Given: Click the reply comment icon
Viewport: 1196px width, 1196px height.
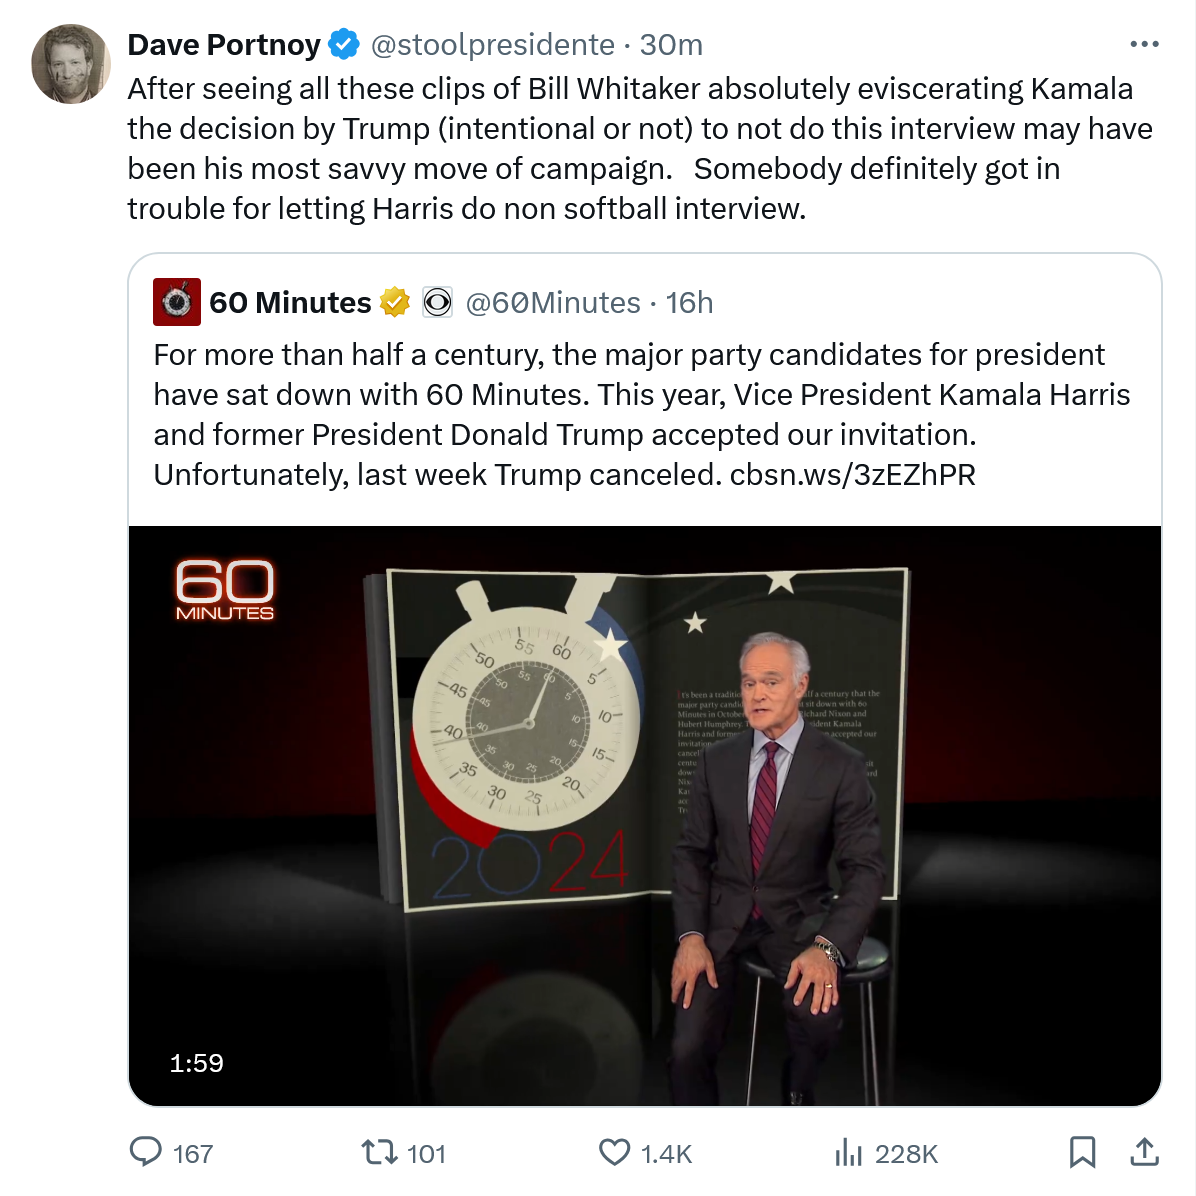Looking at the screenshot, I should coord(146,1152).
